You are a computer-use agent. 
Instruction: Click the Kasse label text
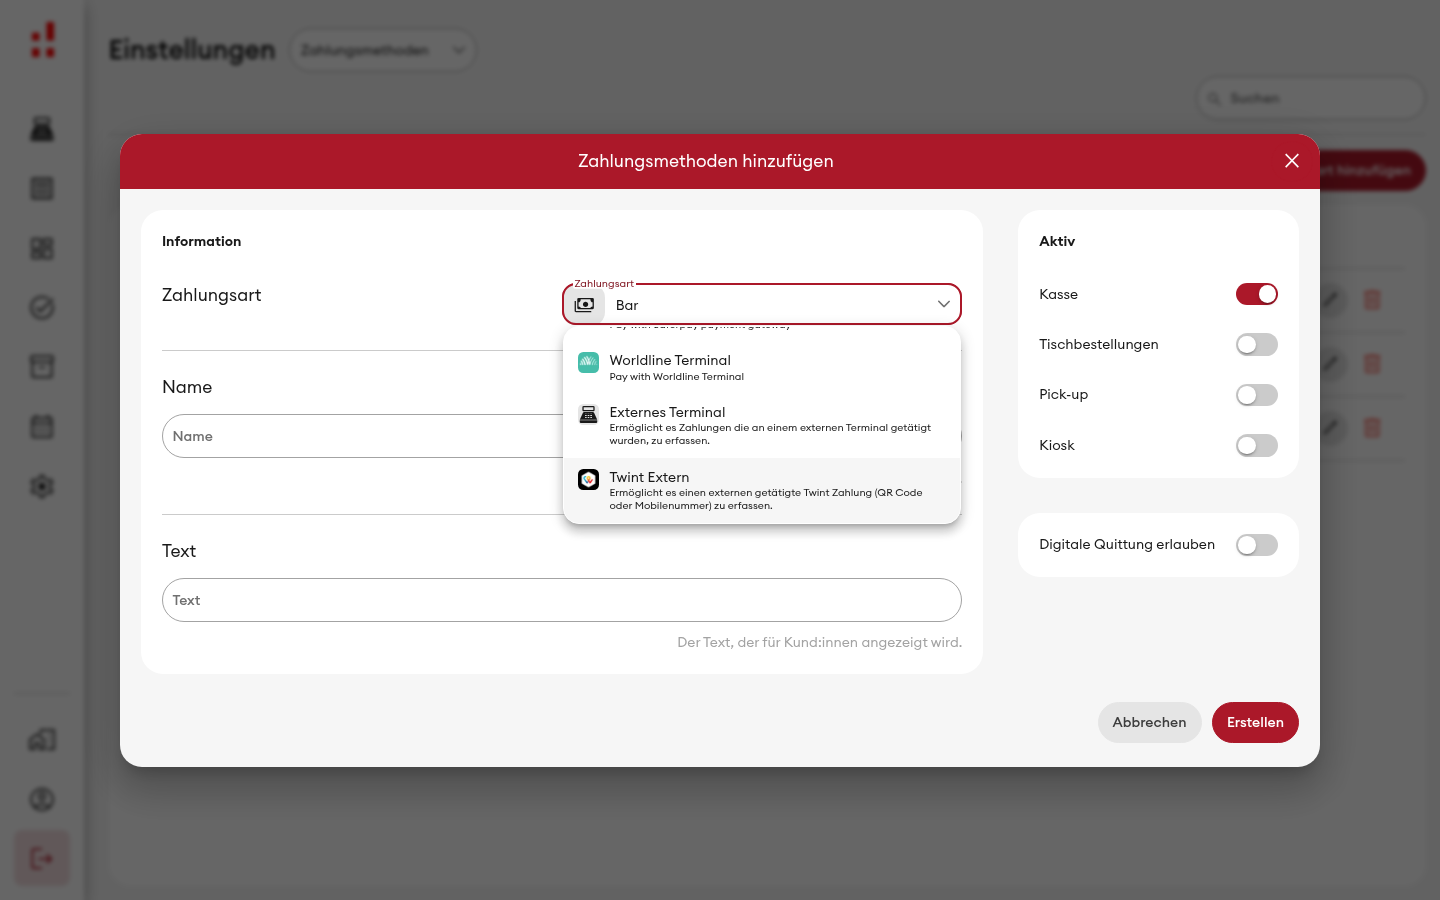coord(1058,294)
